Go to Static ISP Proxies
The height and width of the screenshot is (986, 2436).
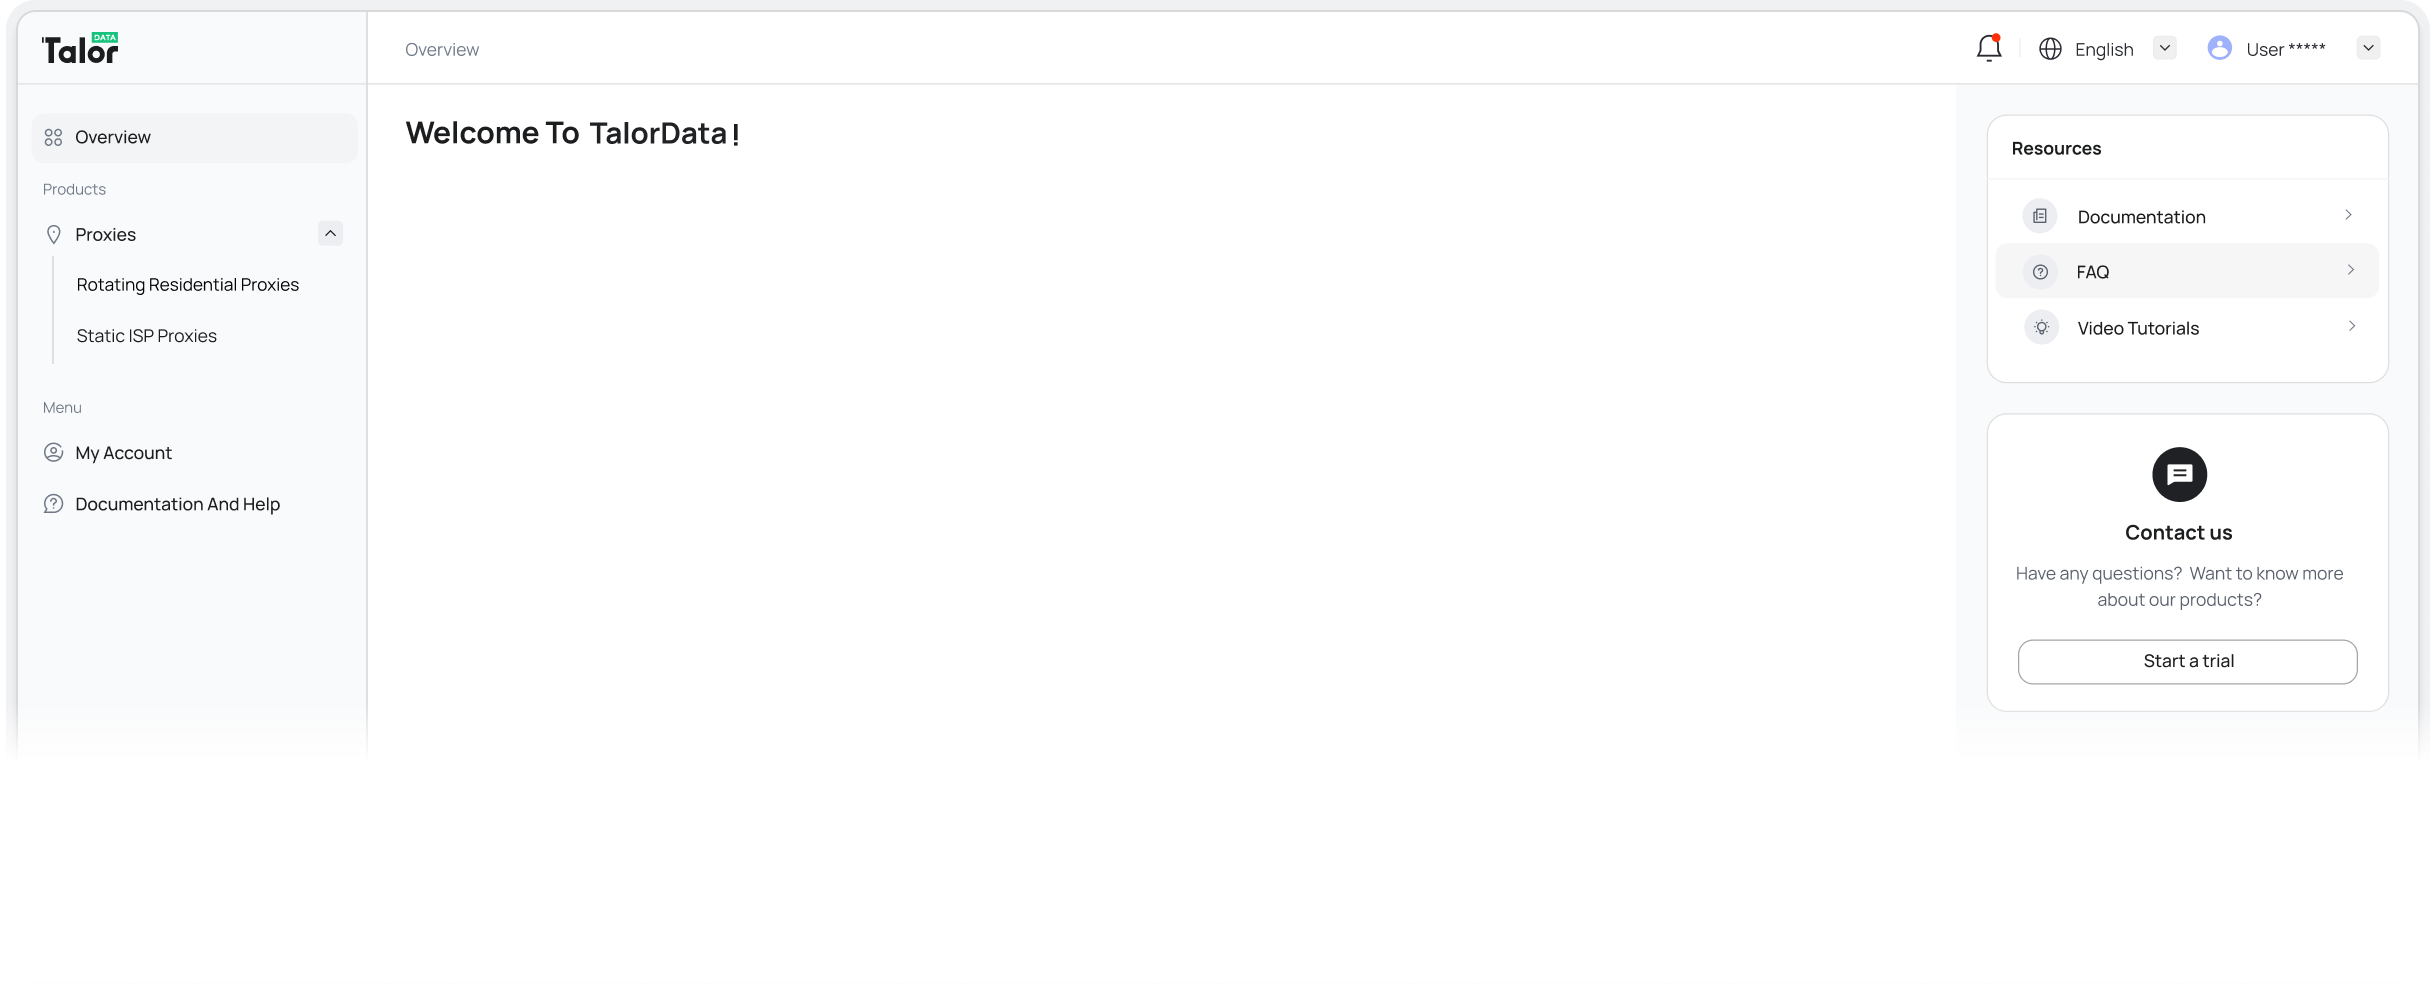[x=147, y=336]
